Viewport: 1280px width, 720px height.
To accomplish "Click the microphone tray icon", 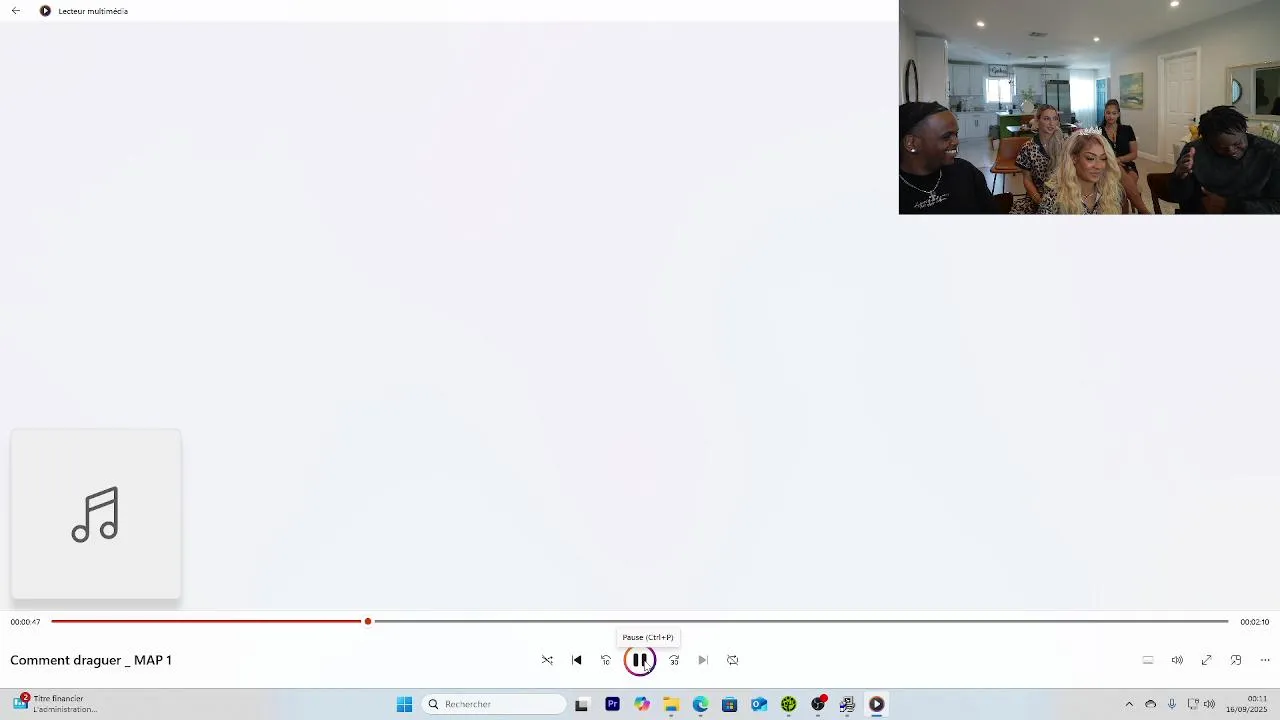I will pyautogui.click(x=1172, y=704).
